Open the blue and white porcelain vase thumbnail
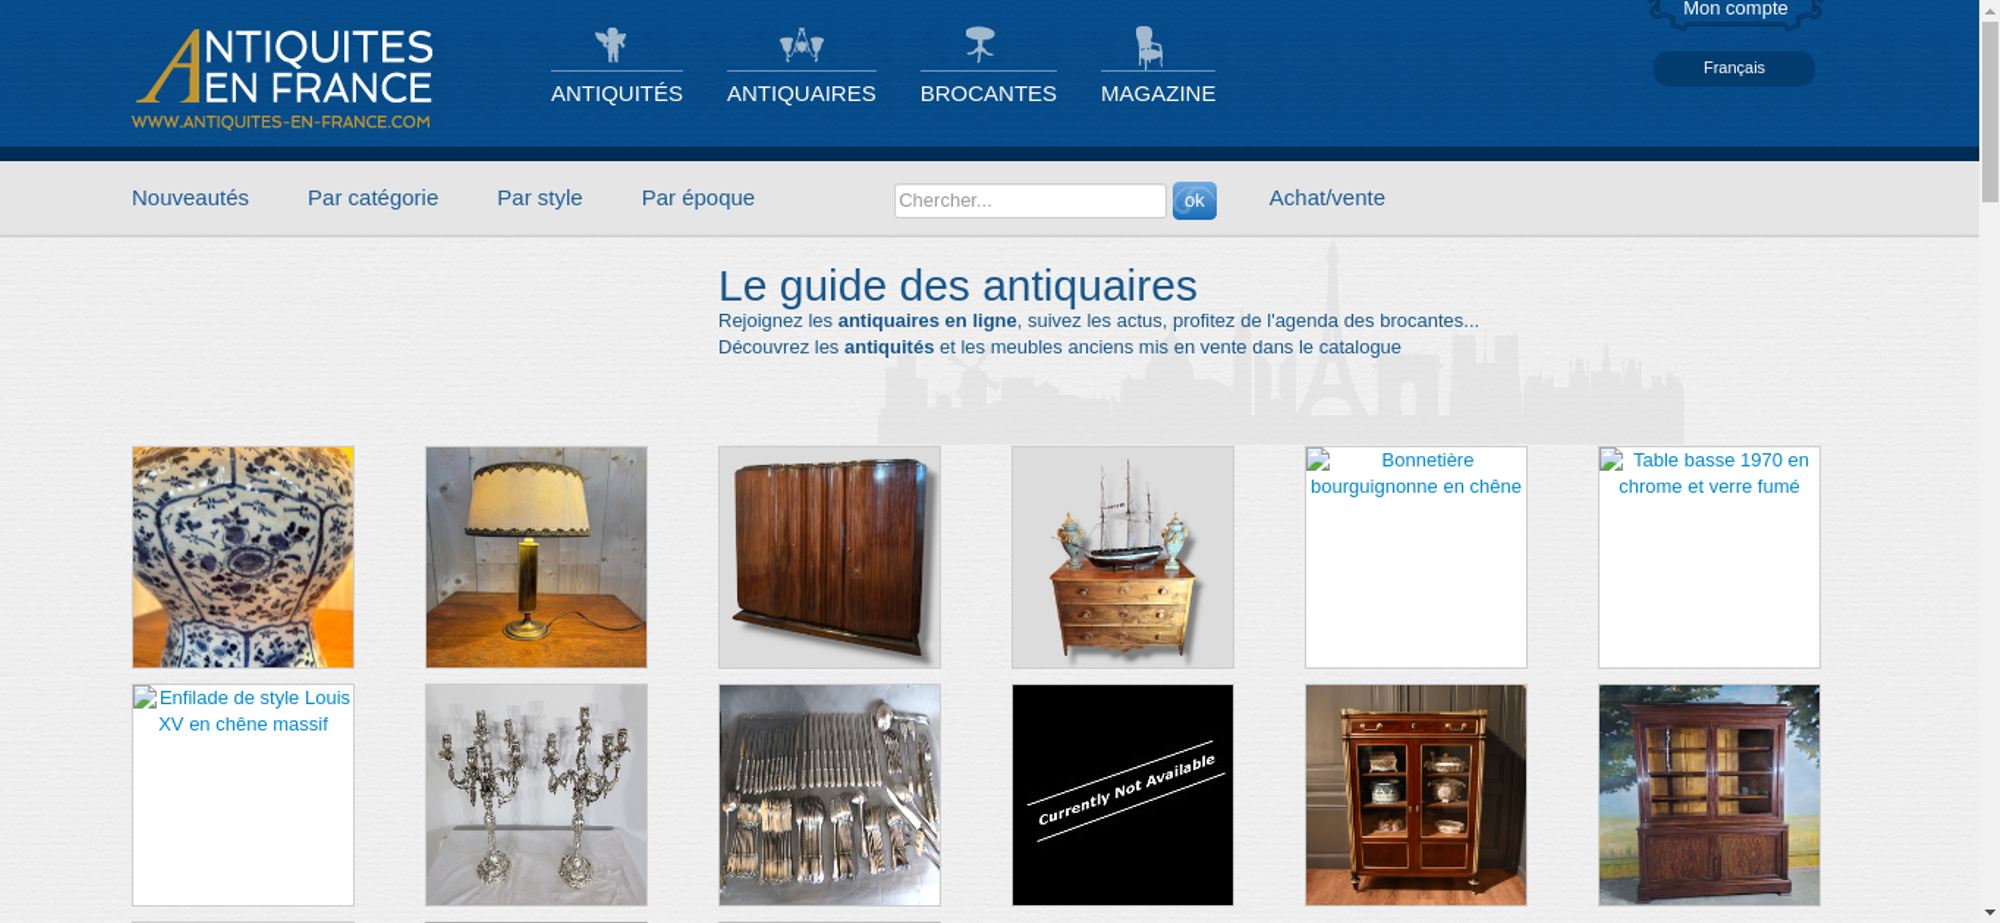 243,557
